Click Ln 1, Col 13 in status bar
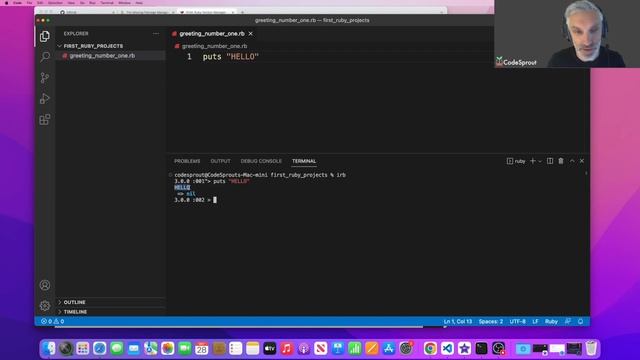640x360 pixels. click(458, 322)
